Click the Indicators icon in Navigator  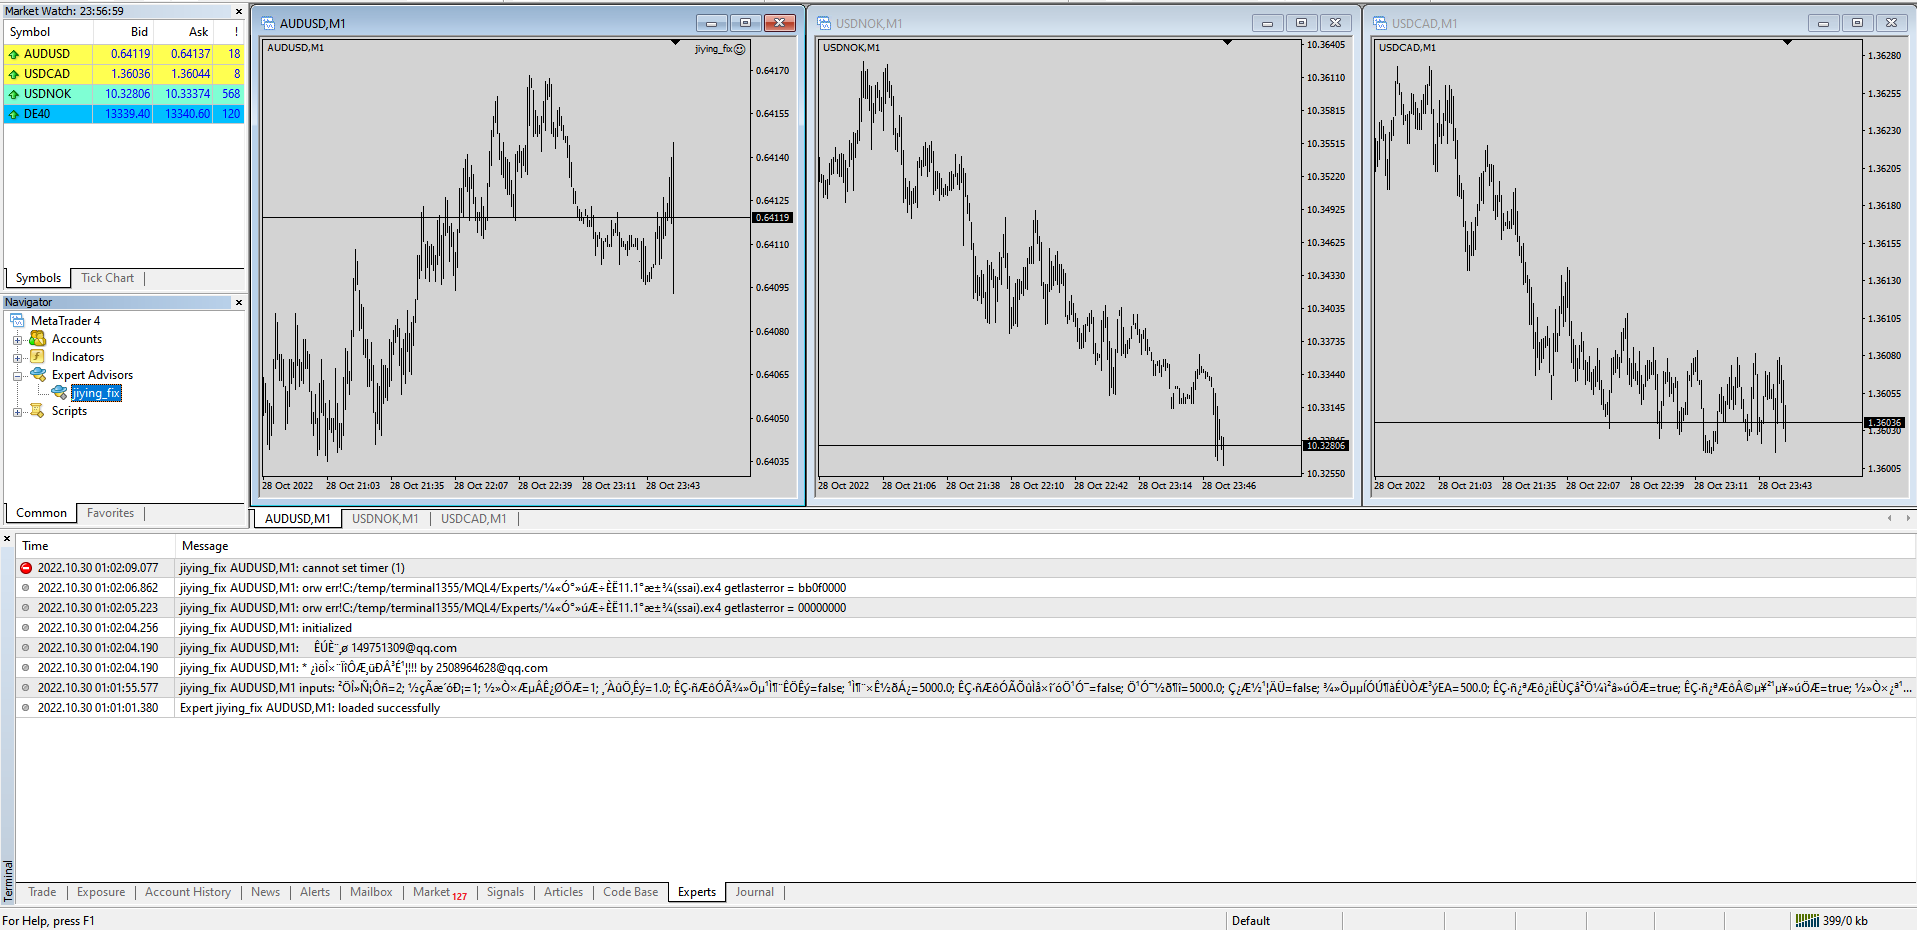(38, 357)
